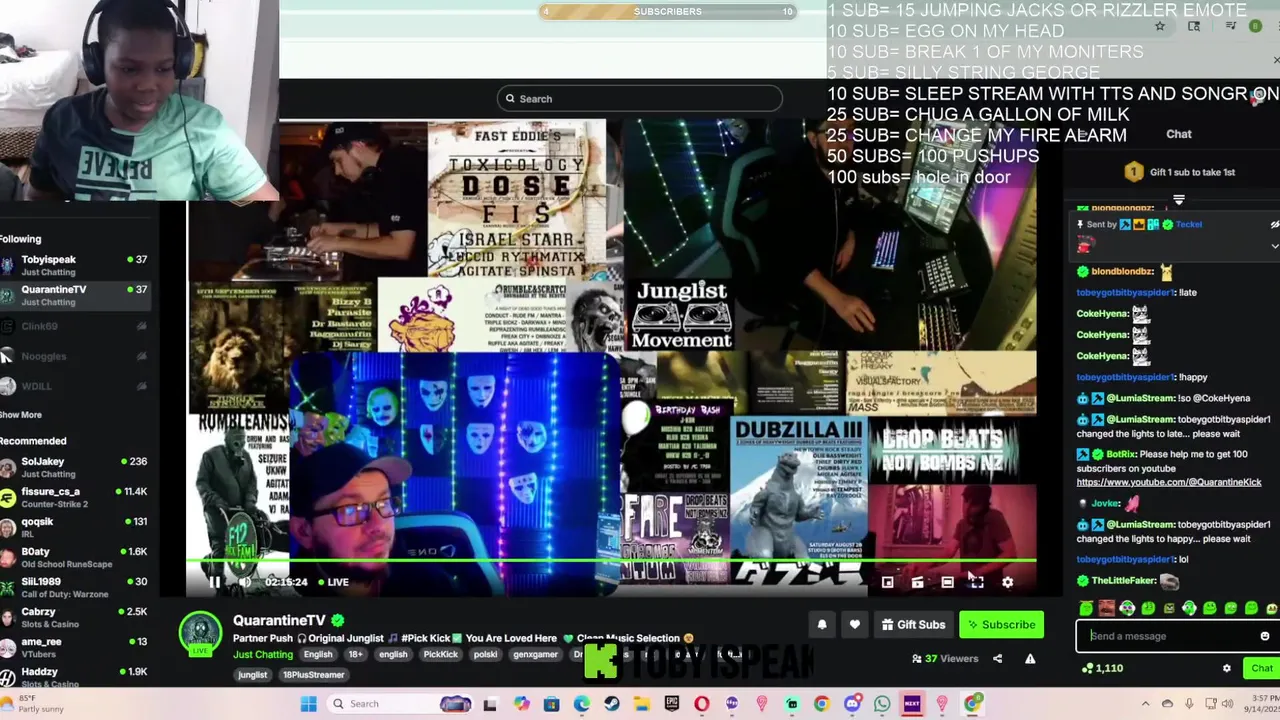The width and height of the screenshot is (1280, 720).
Task: Select the polski tag
Action: coord(485,655)
